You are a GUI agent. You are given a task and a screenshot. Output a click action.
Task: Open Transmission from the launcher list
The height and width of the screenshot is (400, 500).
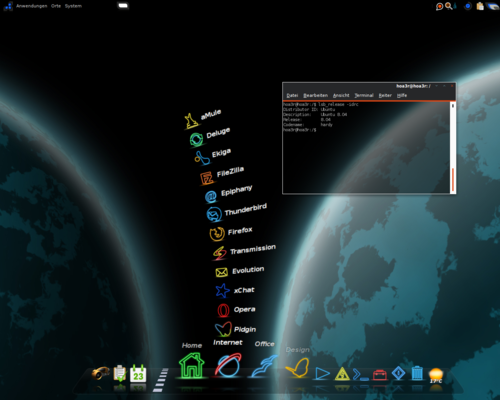[x=220, y=253]
